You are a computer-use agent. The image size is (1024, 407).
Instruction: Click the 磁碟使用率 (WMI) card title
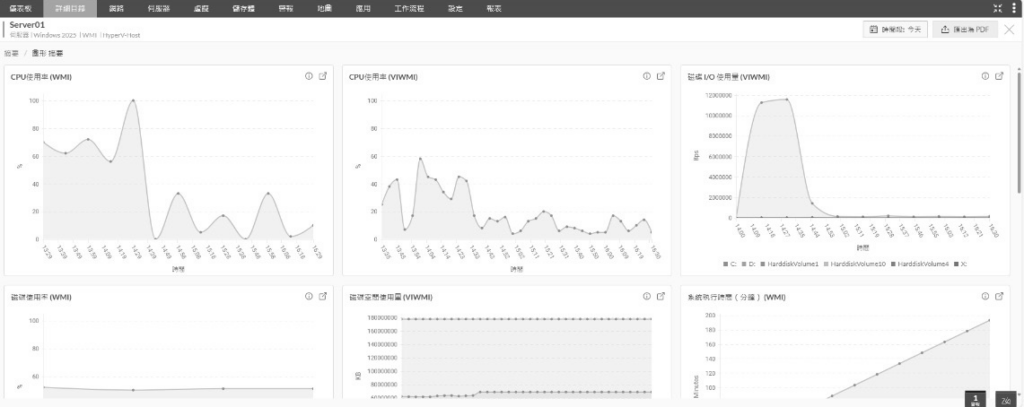tap(41, 297)
